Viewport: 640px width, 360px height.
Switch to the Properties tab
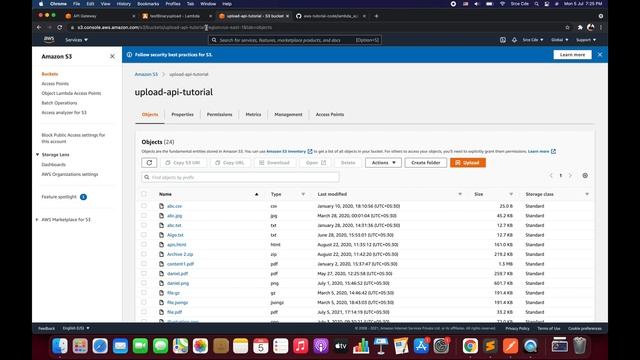[x=182, y=115]
